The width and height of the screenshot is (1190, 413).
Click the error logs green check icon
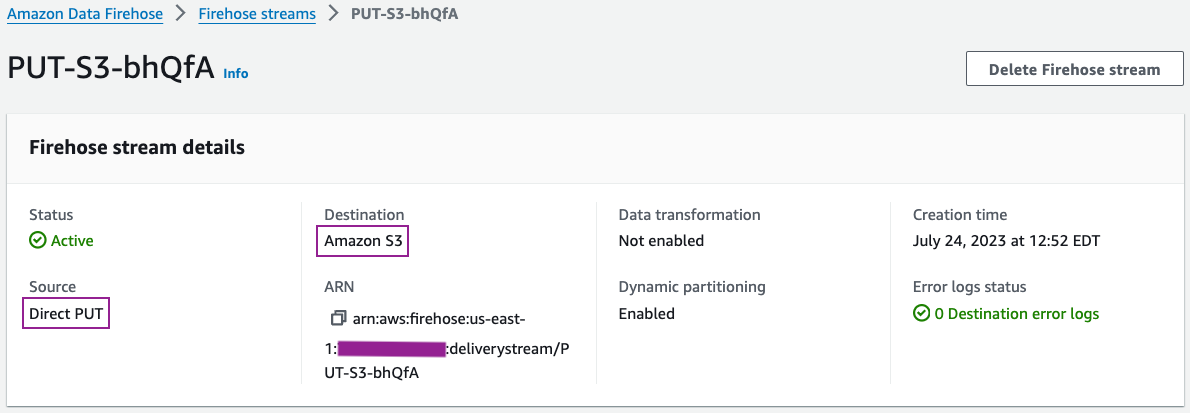point(922,314)
